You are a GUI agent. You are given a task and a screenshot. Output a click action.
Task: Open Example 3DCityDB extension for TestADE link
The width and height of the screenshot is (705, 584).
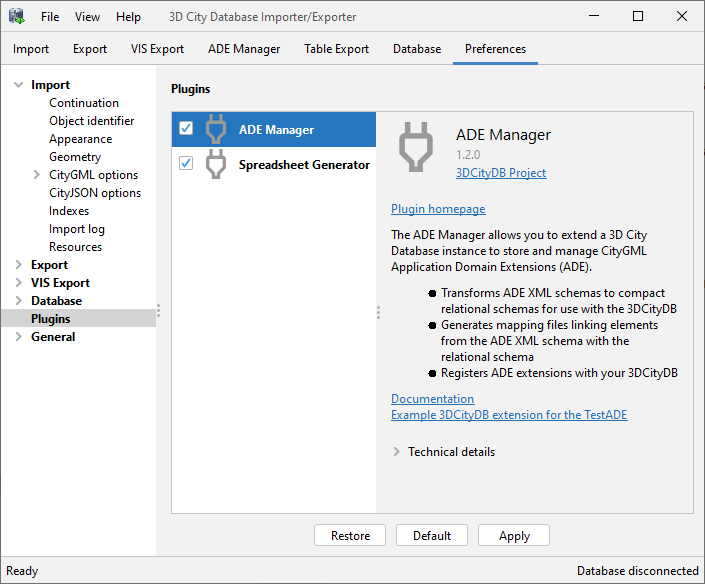click(x=509, y=415)
